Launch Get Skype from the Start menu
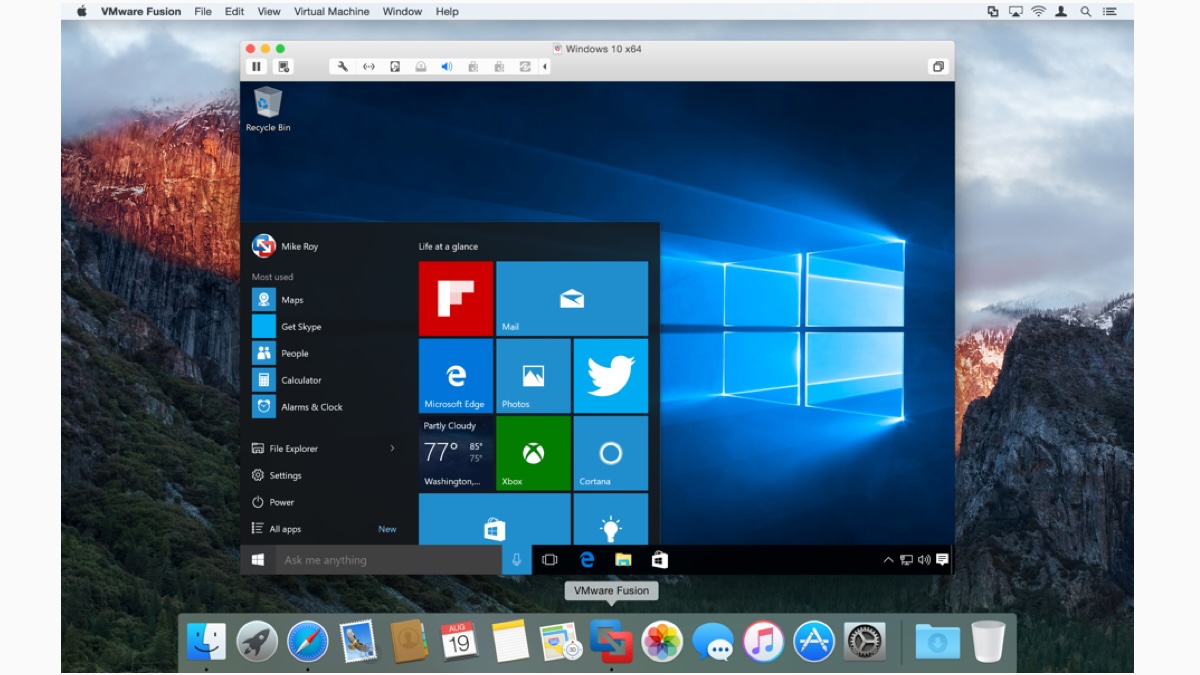 coord(287,326)
